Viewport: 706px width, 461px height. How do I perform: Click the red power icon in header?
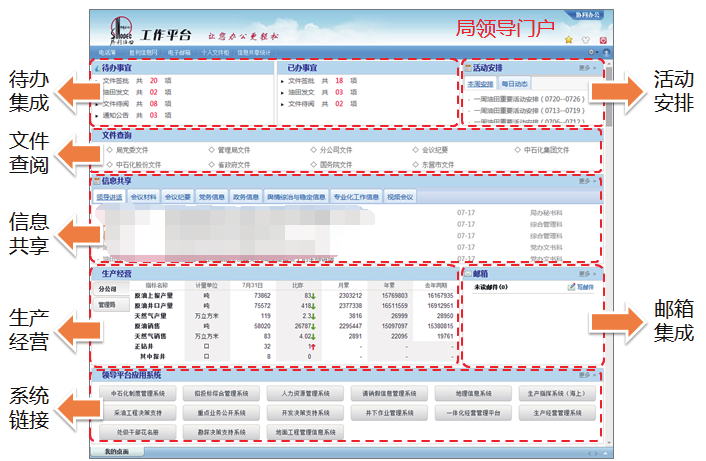603,40
